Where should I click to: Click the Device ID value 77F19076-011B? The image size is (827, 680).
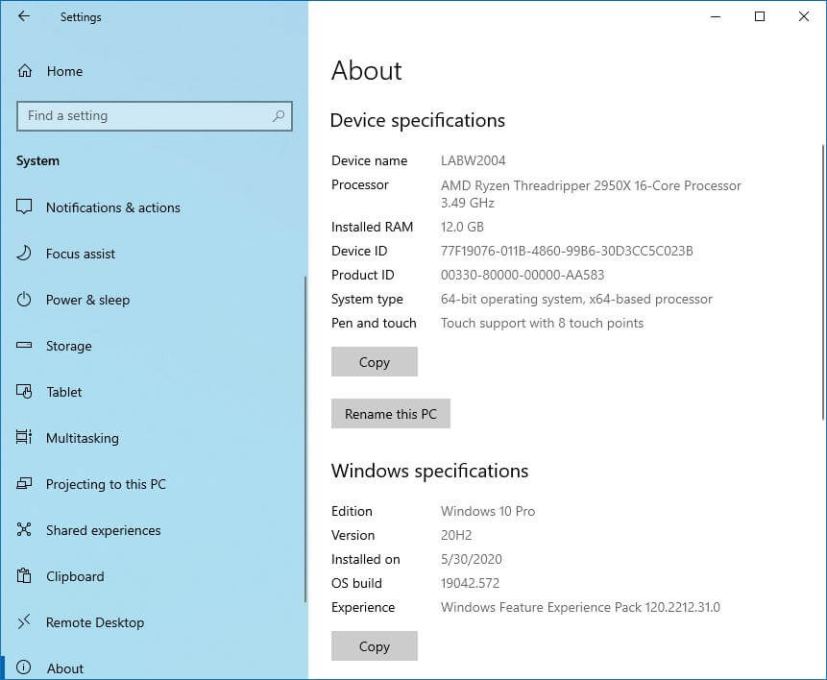pyautogui.click(x=567, y=251)
